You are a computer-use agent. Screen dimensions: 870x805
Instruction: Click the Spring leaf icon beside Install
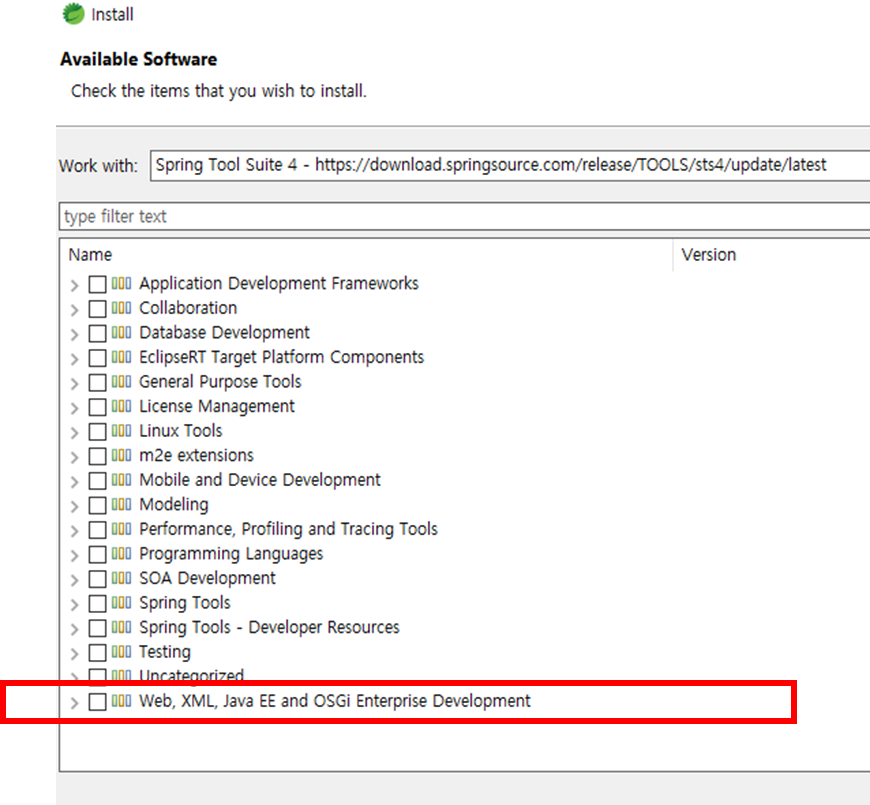(73, 14)
